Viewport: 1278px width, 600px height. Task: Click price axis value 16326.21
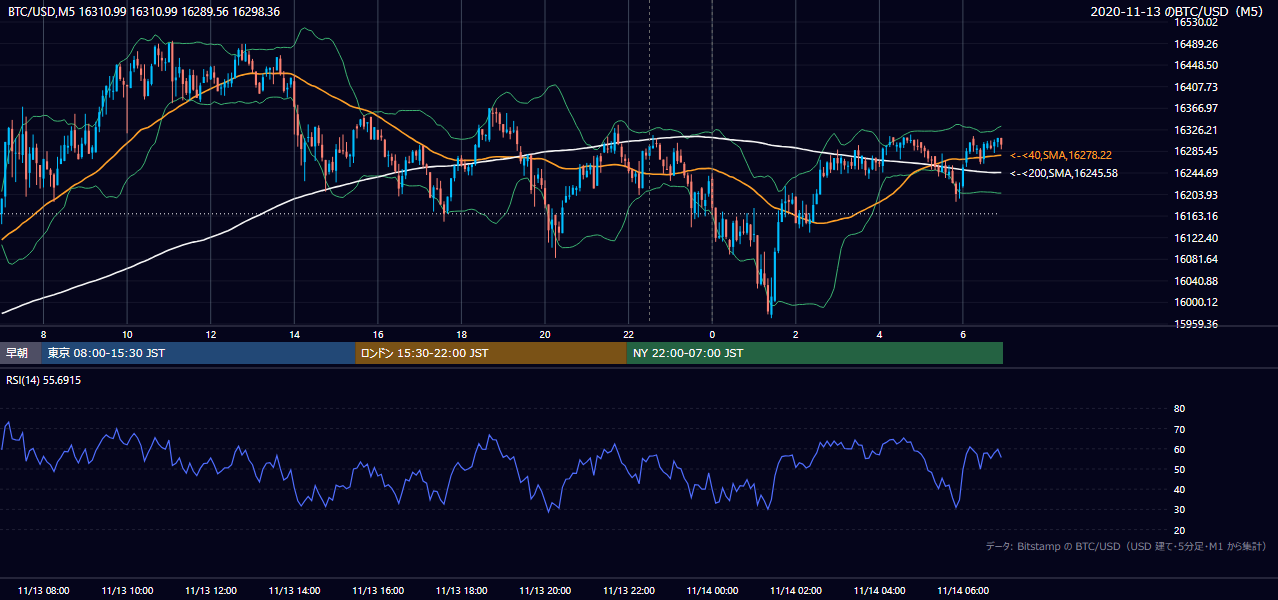click(1195, 130)
